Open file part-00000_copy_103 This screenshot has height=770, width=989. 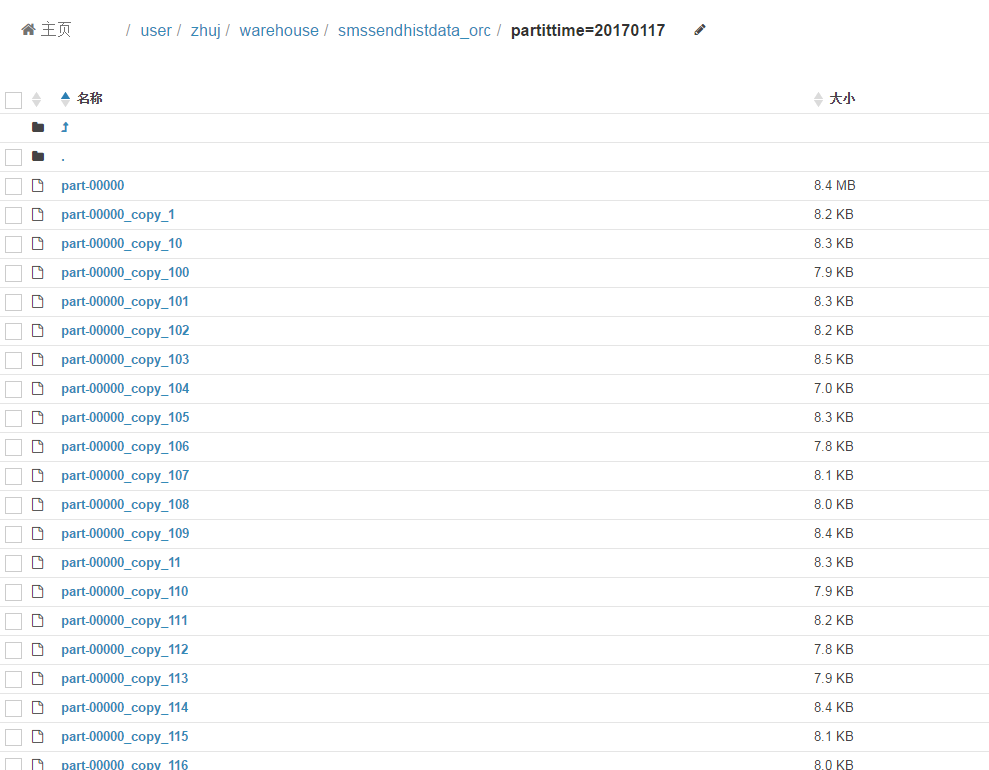click(x=125, y=359)
